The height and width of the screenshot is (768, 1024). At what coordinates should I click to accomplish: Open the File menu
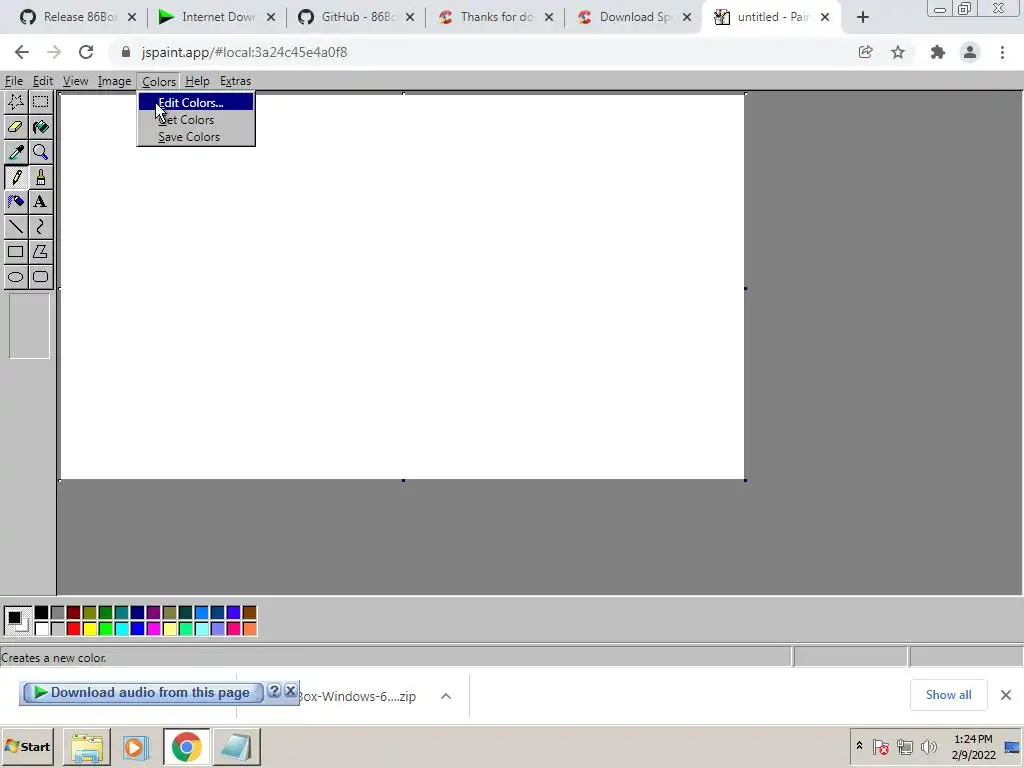click(14, 81)
